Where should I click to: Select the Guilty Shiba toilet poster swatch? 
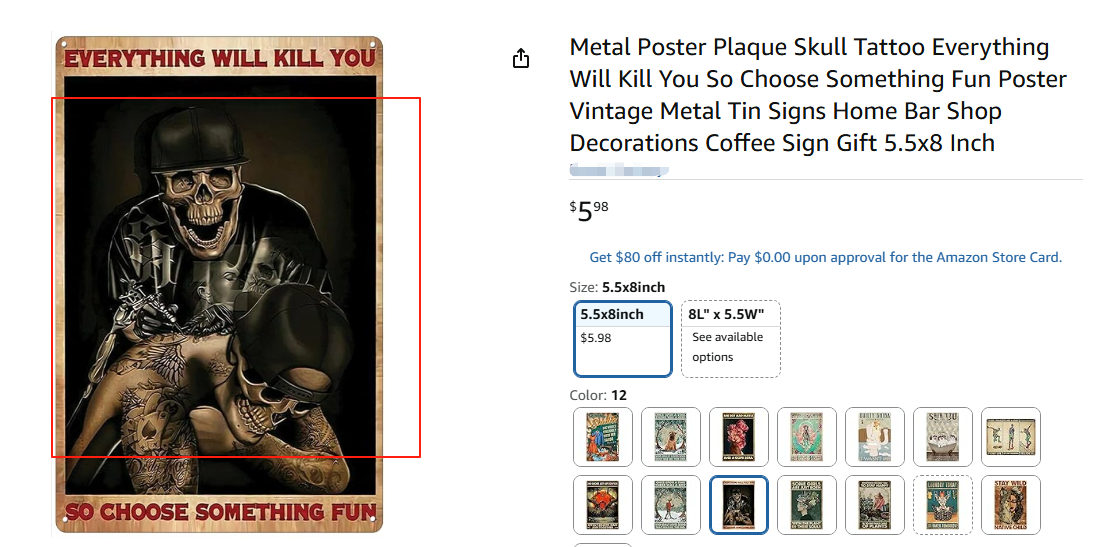click(874, 437)
